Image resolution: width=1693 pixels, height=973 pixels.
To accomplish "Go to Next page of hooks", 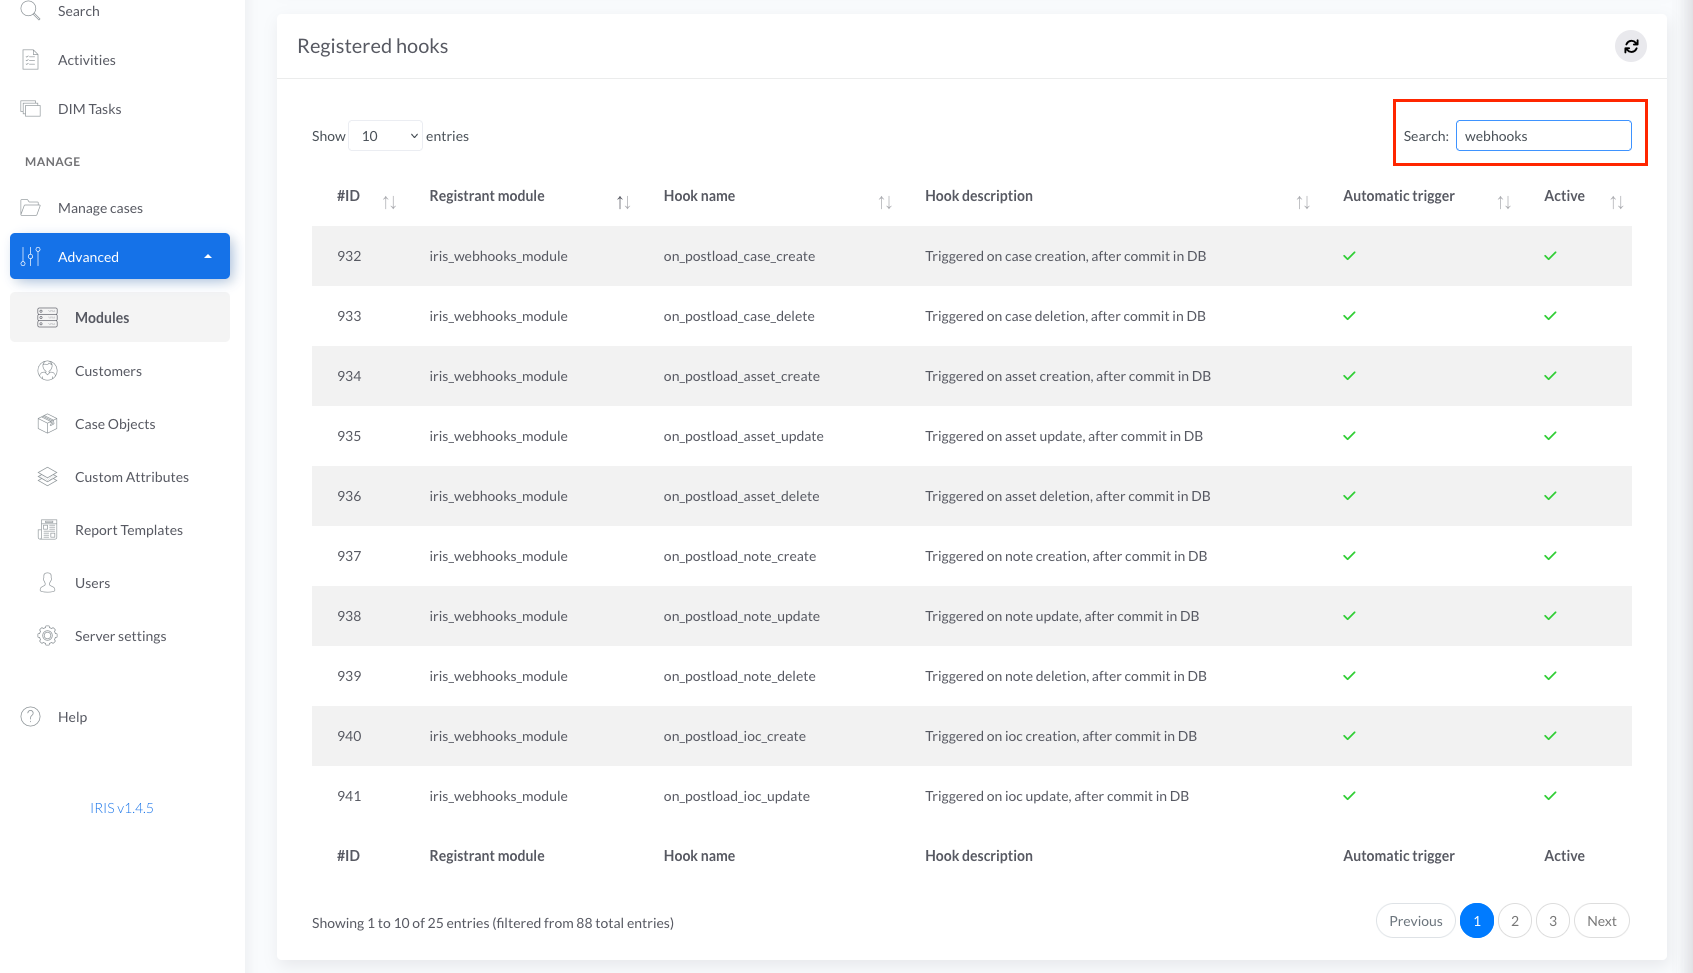I will 1601,921.
